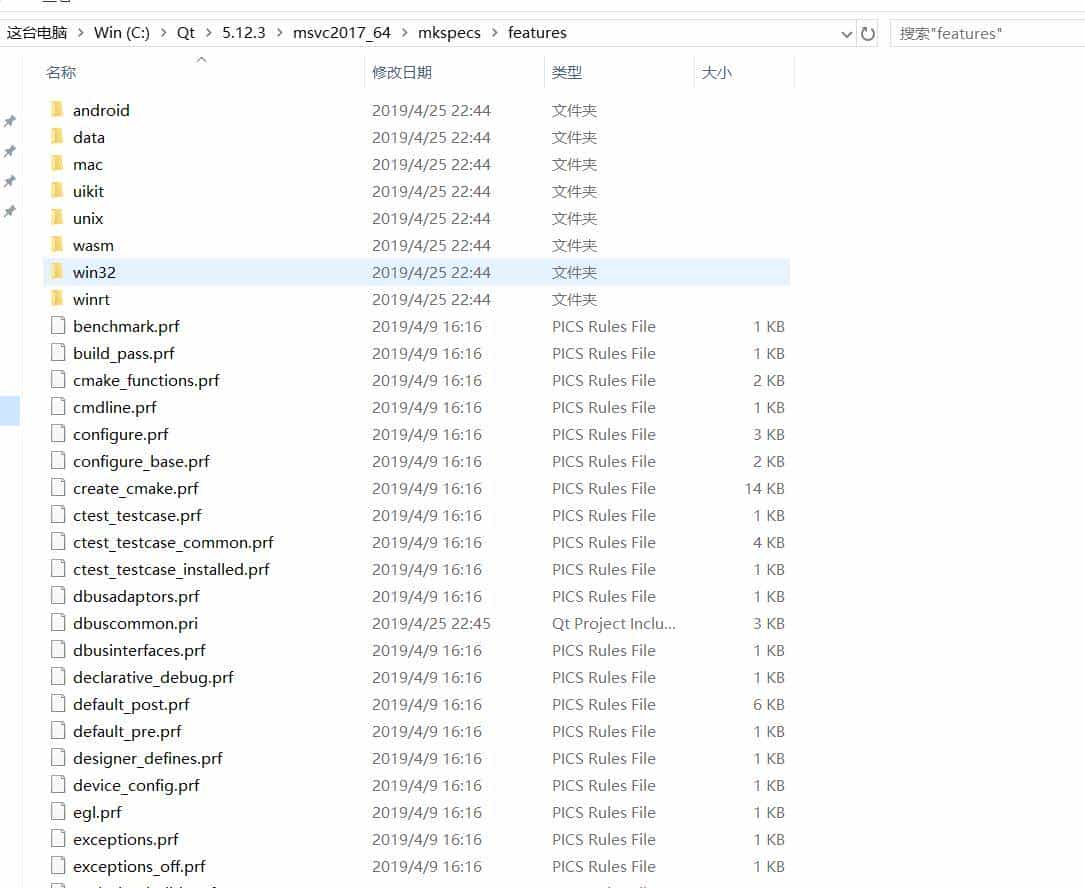Click the android folder icon
This screenshot has width=1085, height=888.
(57, 110)
